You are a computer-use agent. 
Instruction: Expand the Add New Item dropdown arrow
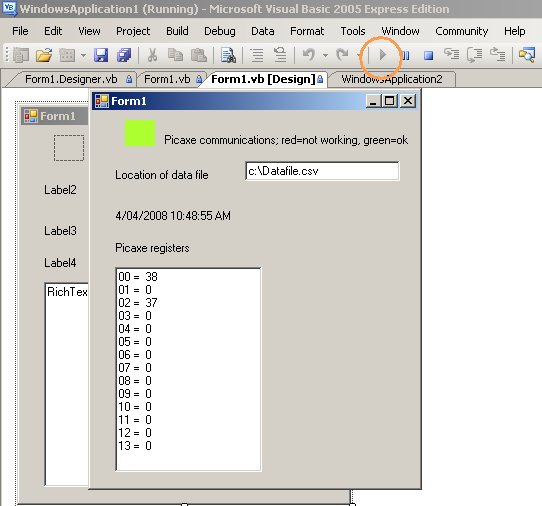click(83, 55)
